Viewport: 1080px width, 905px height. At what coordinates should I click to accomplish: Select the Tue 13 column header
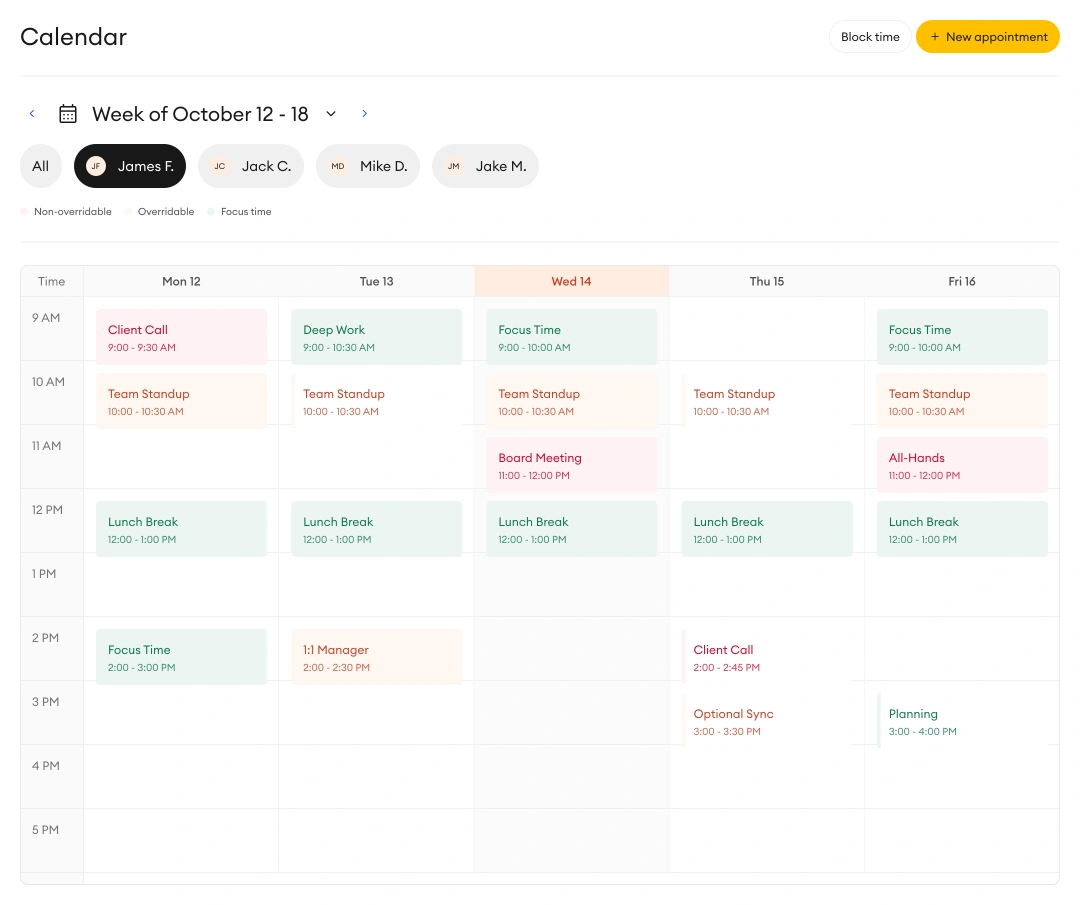[x=376, y=281]
